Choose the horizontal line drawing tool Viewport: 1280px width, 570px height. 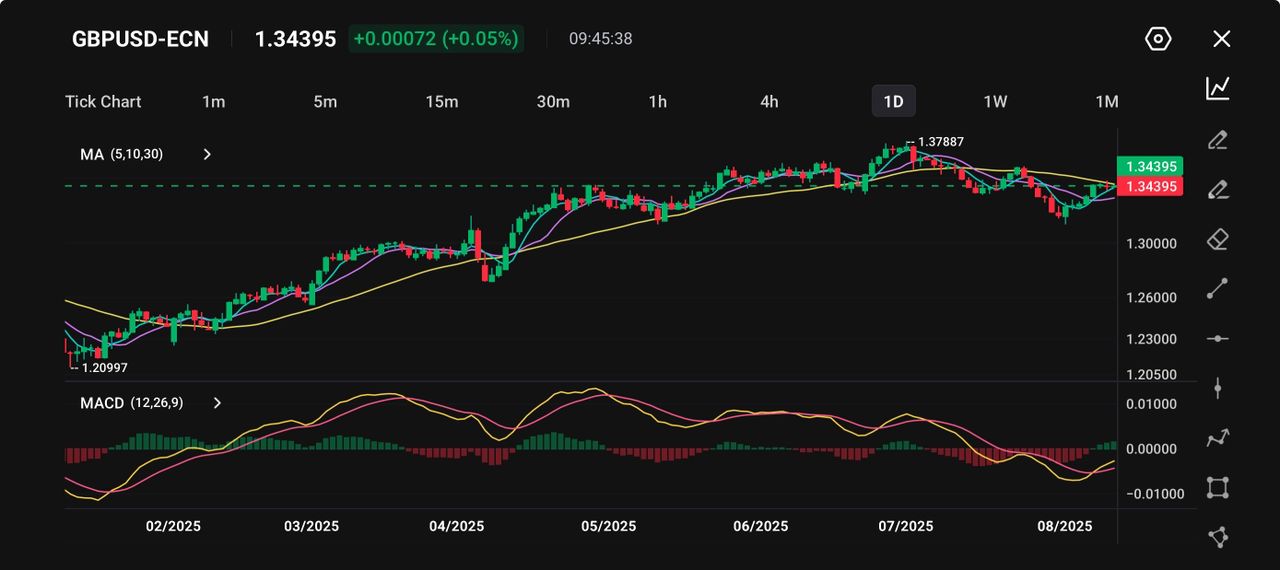tap(1217, 339)
